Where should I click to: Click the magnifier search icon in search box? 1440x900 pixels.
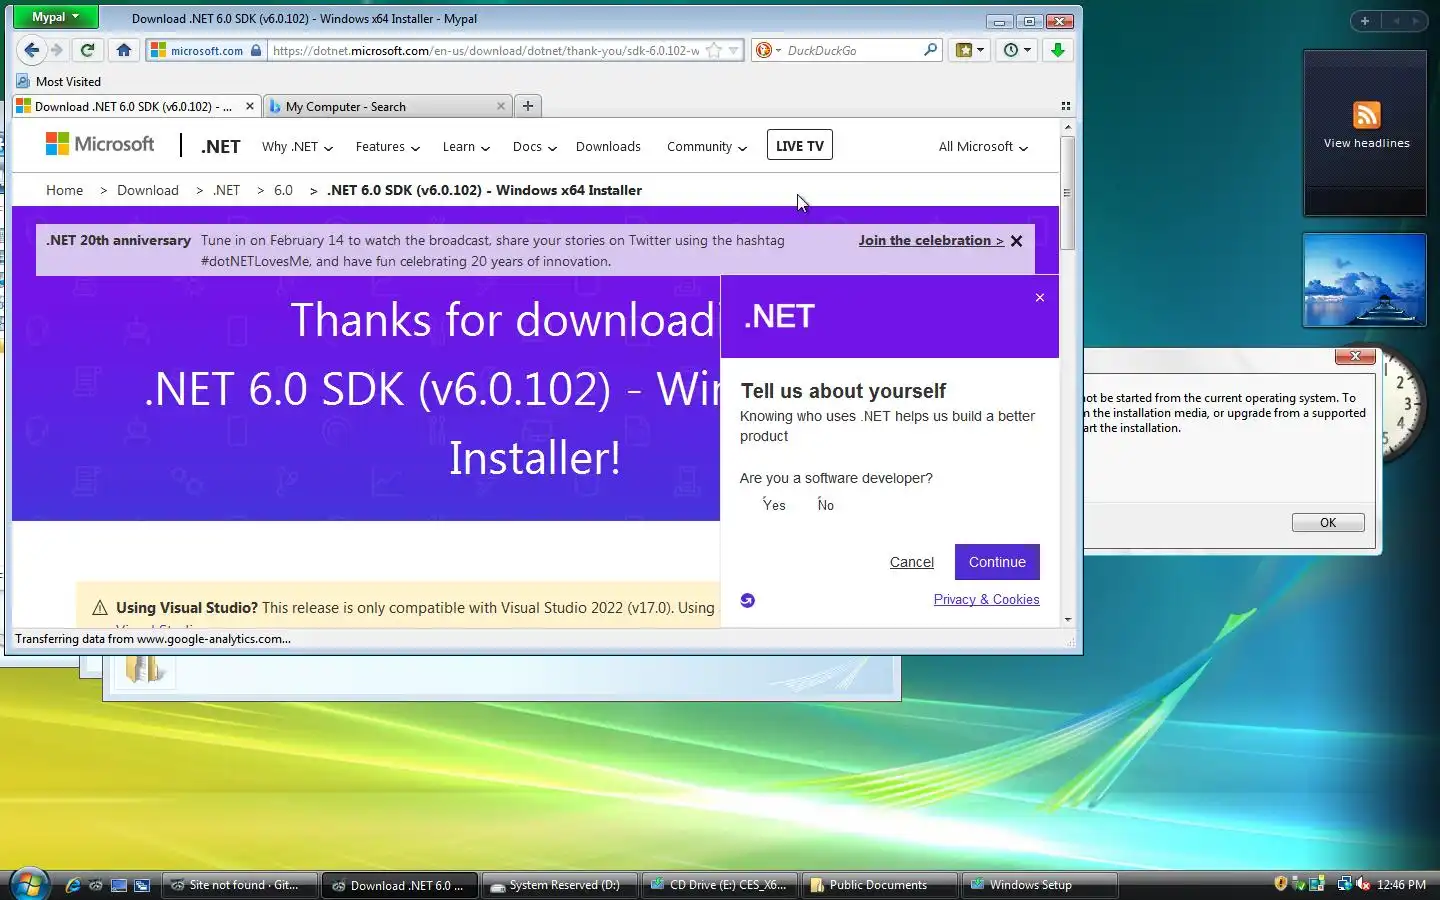click(x=930, y=49)
